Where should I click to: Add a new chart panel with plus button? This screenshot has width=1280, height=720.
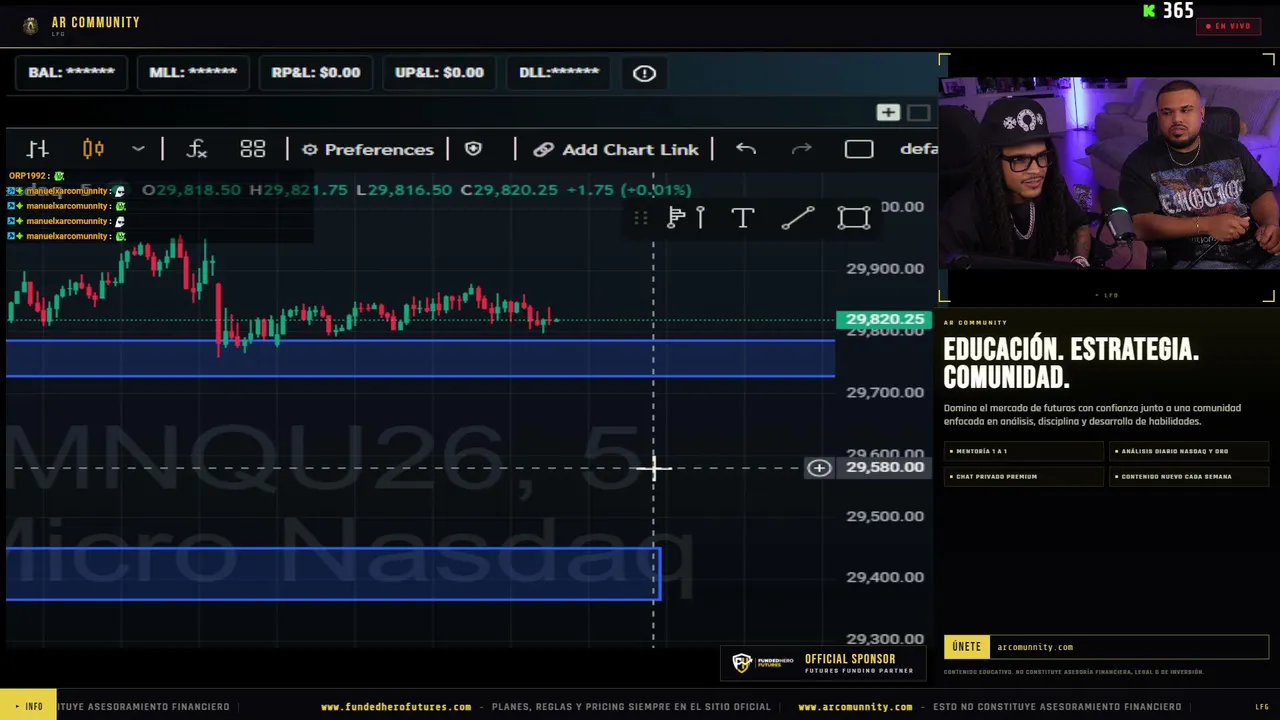[x=888, y=112]
